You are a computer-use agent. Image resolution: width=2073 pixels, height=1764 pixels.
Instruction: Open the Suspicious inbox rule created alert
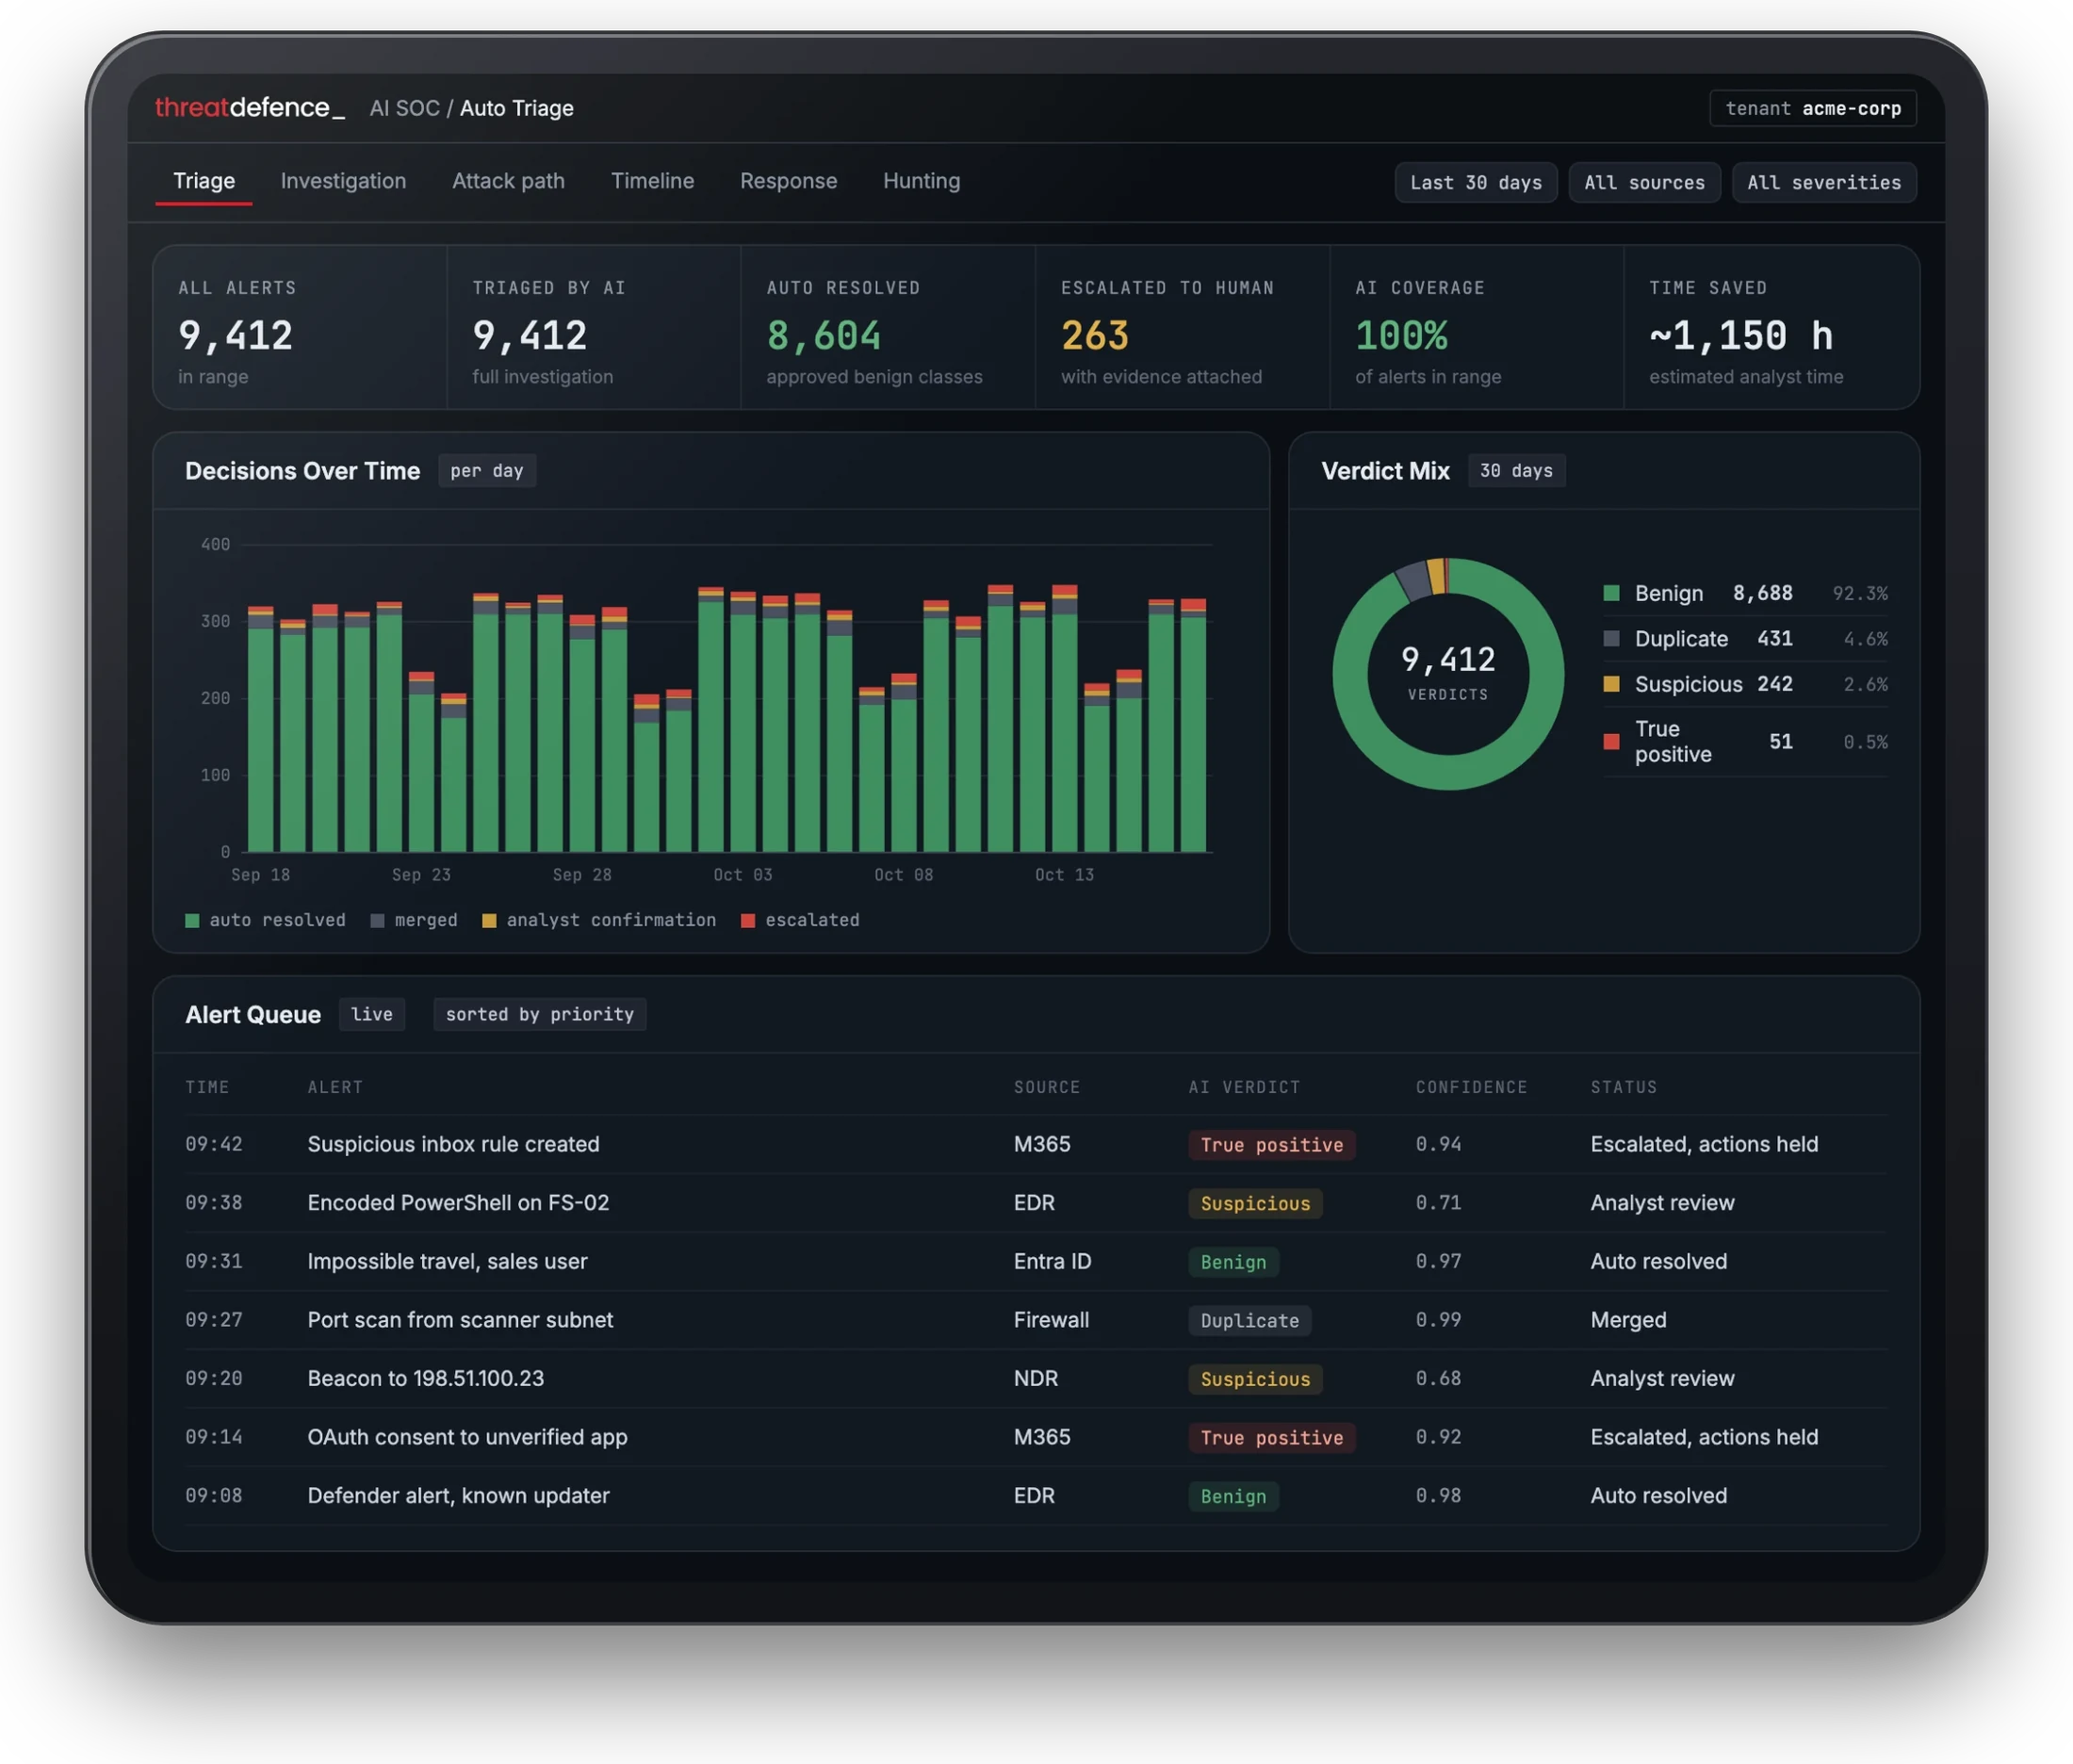[1036, 1144]
